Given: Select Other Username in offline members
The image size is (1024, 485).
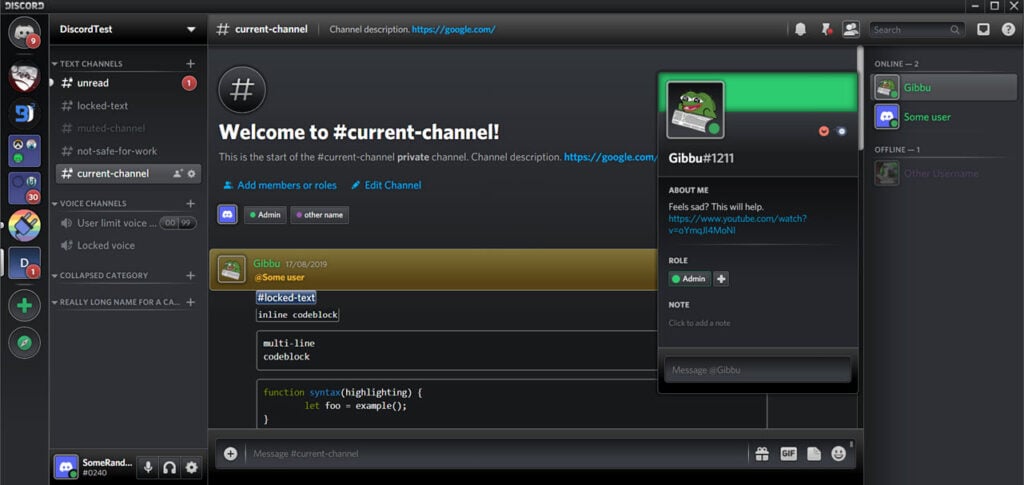Looking at the screenshot, I should point(944,174).
